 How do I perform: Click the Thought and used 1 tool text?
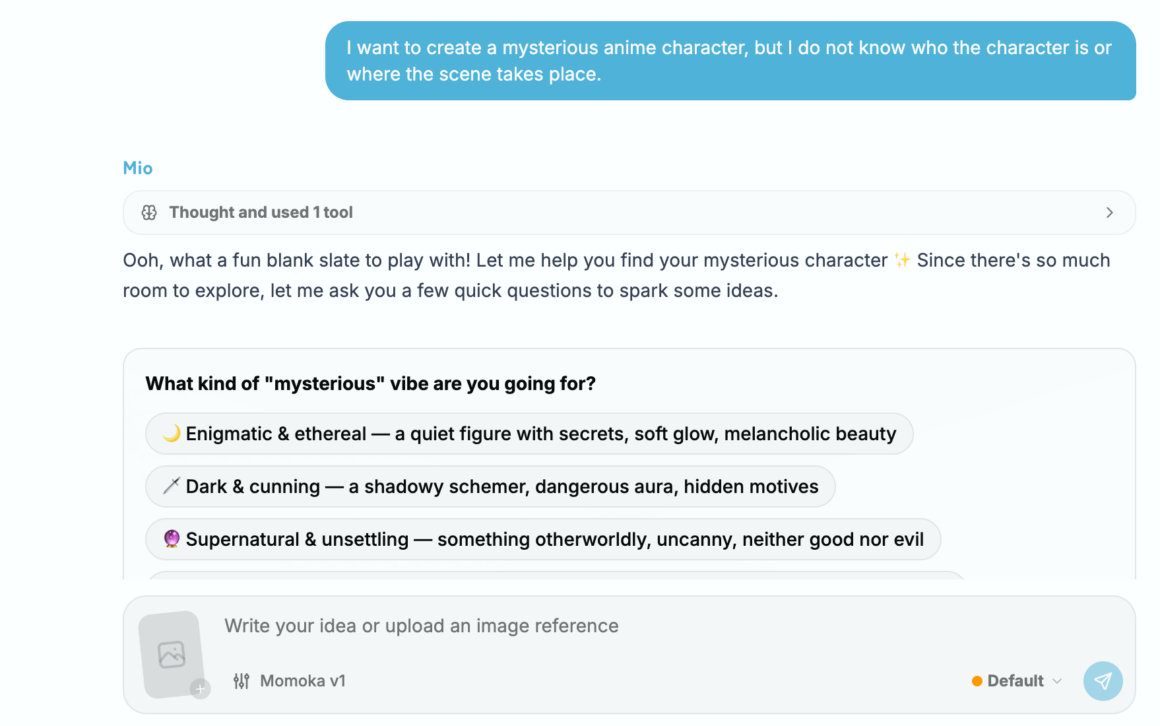(260, 212)
